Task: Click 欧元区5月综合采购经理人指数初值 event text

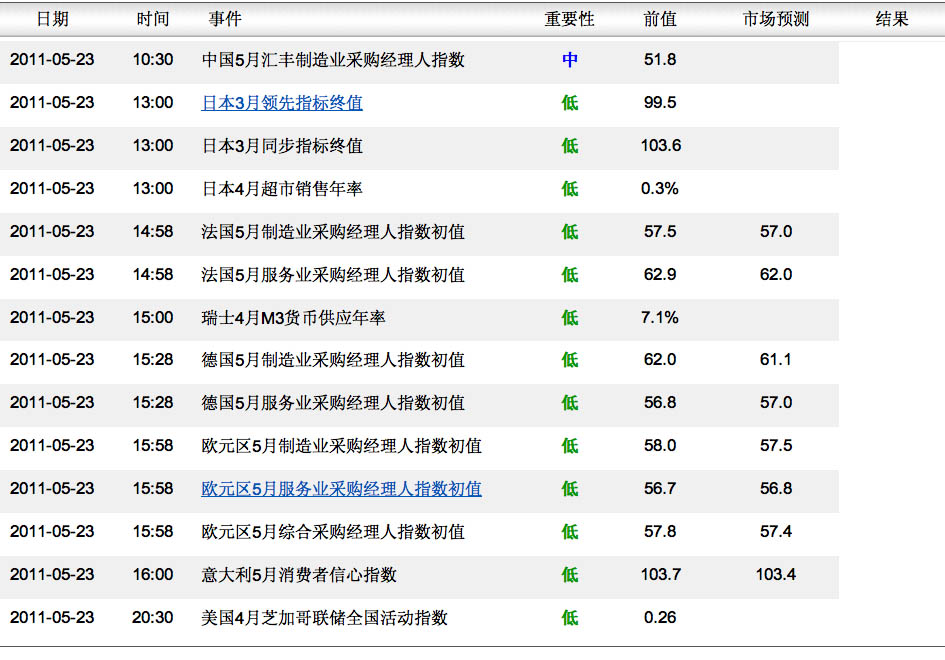Action: click(333, 532)
